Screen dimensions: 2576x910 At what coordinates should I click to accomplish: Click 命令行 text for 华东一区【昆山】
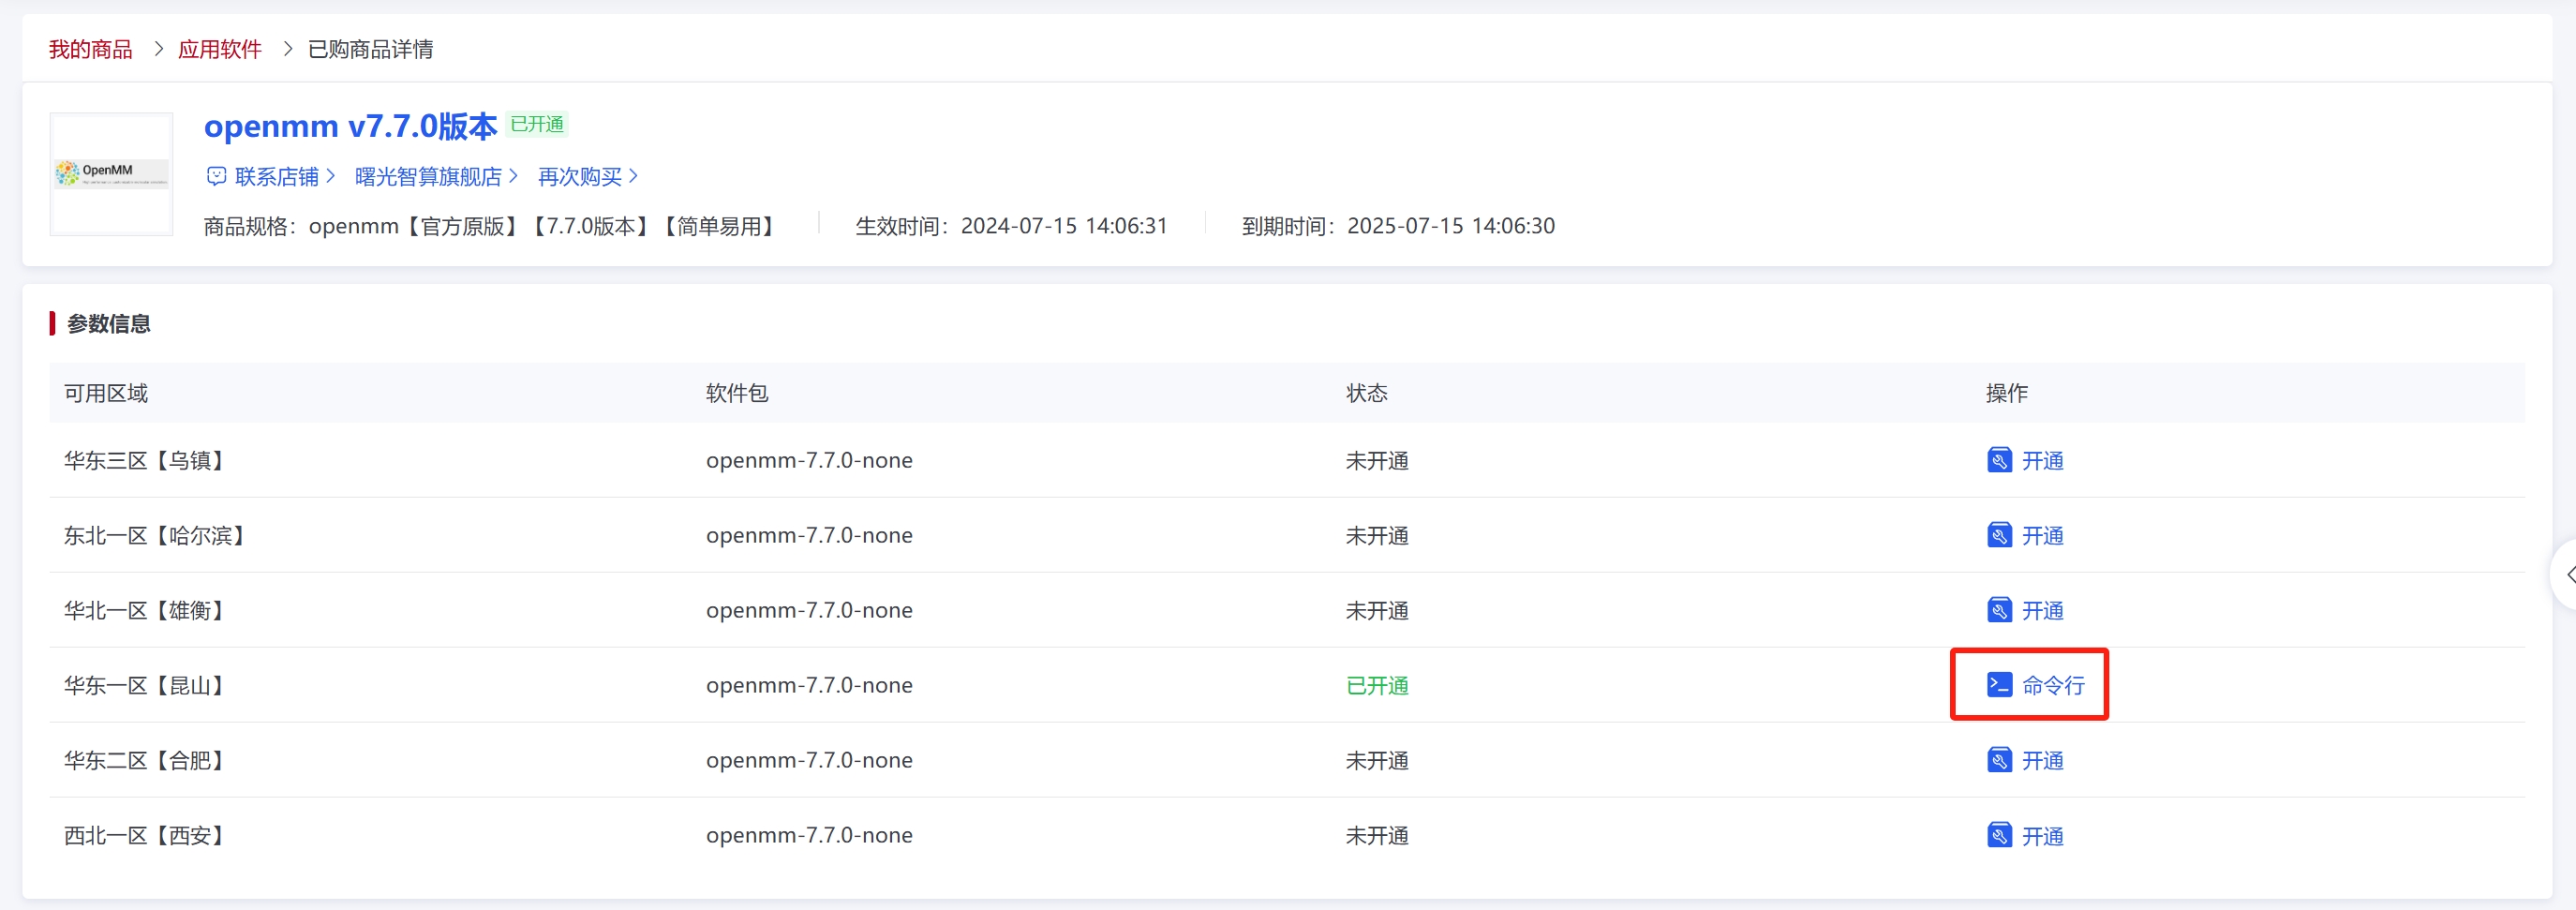2052,686
